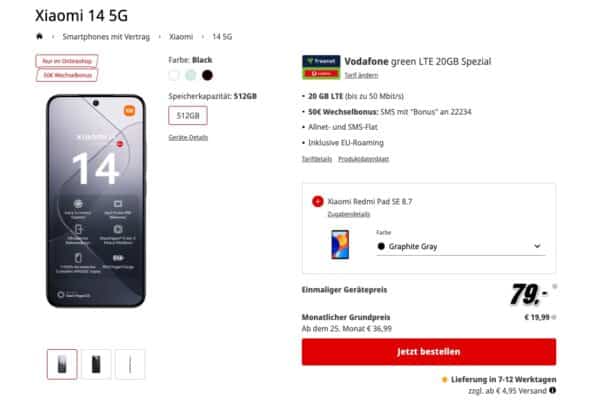Navigate to the Xiaomi breadcrumb
This screenshot has height=406, width=600.
[x=181, y=37]
